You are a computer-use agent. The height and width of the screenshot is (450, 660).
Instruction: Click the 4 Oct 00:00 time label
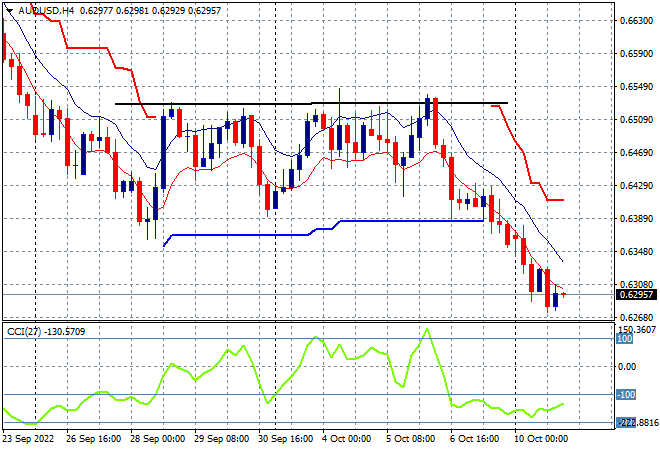(347, 439)
